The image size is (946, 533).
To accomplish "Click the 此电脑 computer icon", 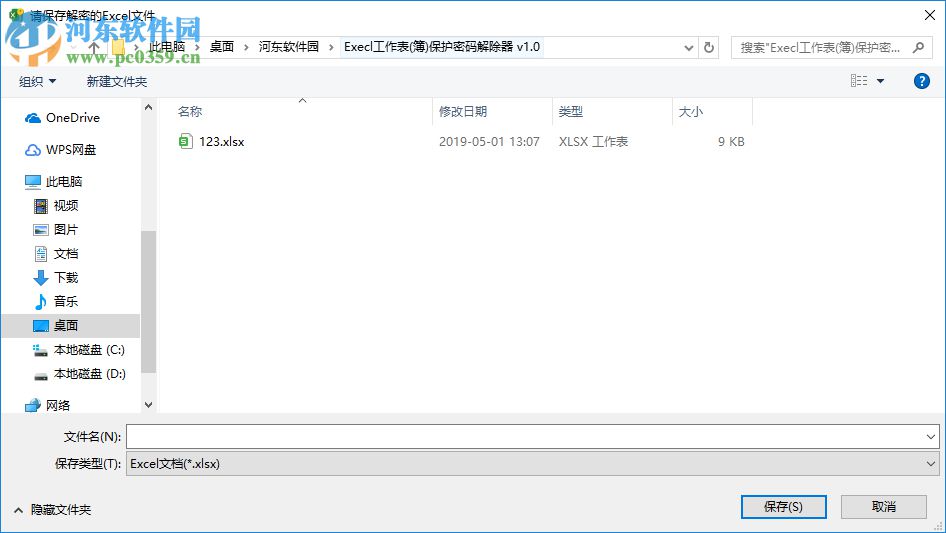I will tap(33, 182).
